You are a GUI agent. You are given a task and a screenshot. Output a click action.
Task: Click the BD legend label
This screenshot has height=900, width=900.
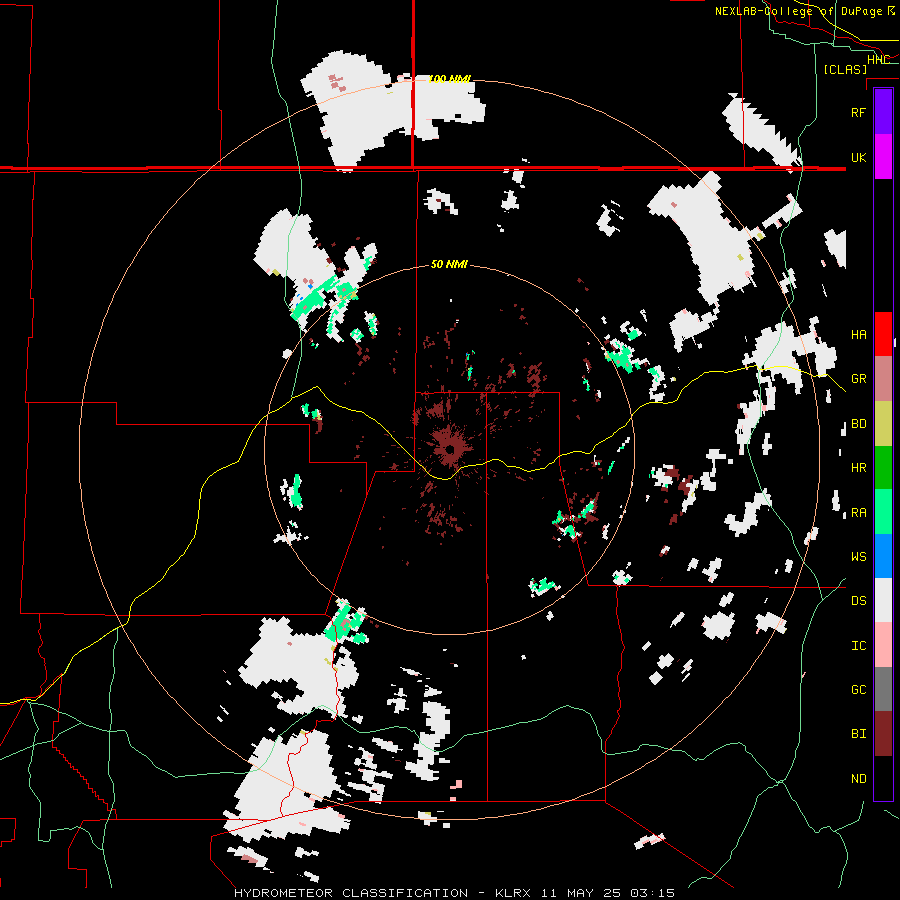pyautogui.click(x=858, y=424)
